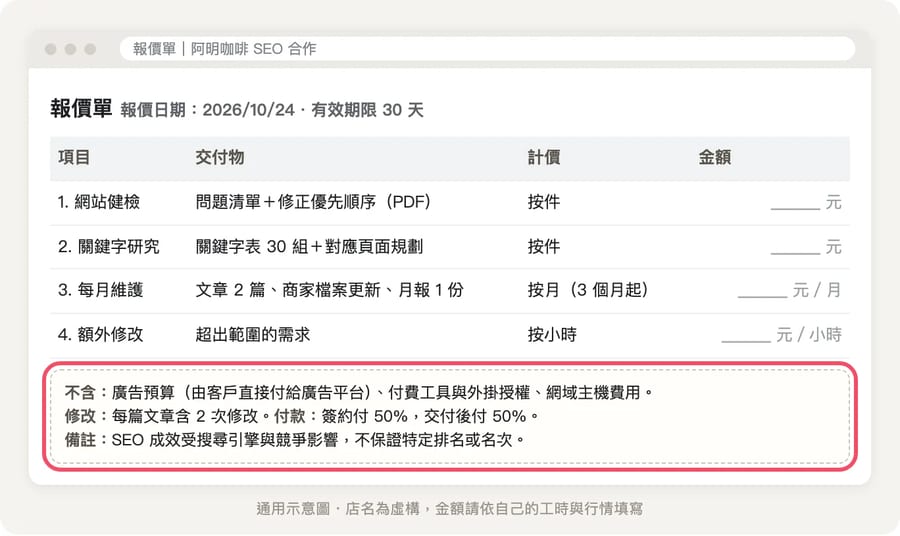Select the 交付物 column header
900x536 pixels.
coord(220,157)
